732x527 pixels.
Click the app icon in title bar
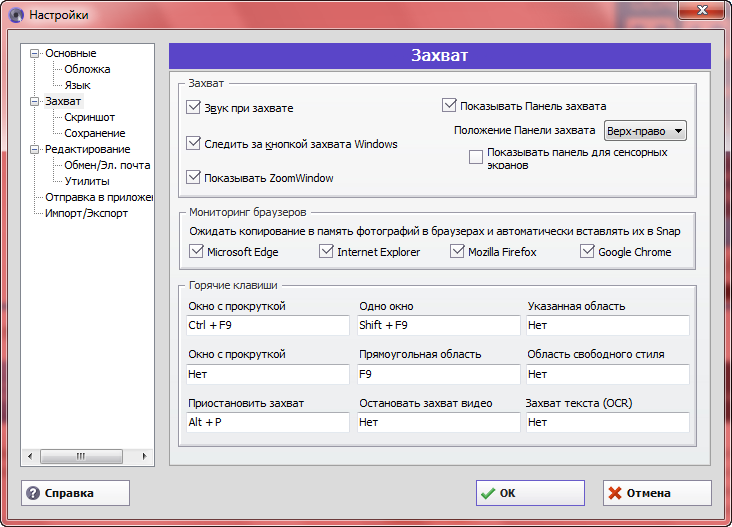pyautogui.click(x=16, y=15)
